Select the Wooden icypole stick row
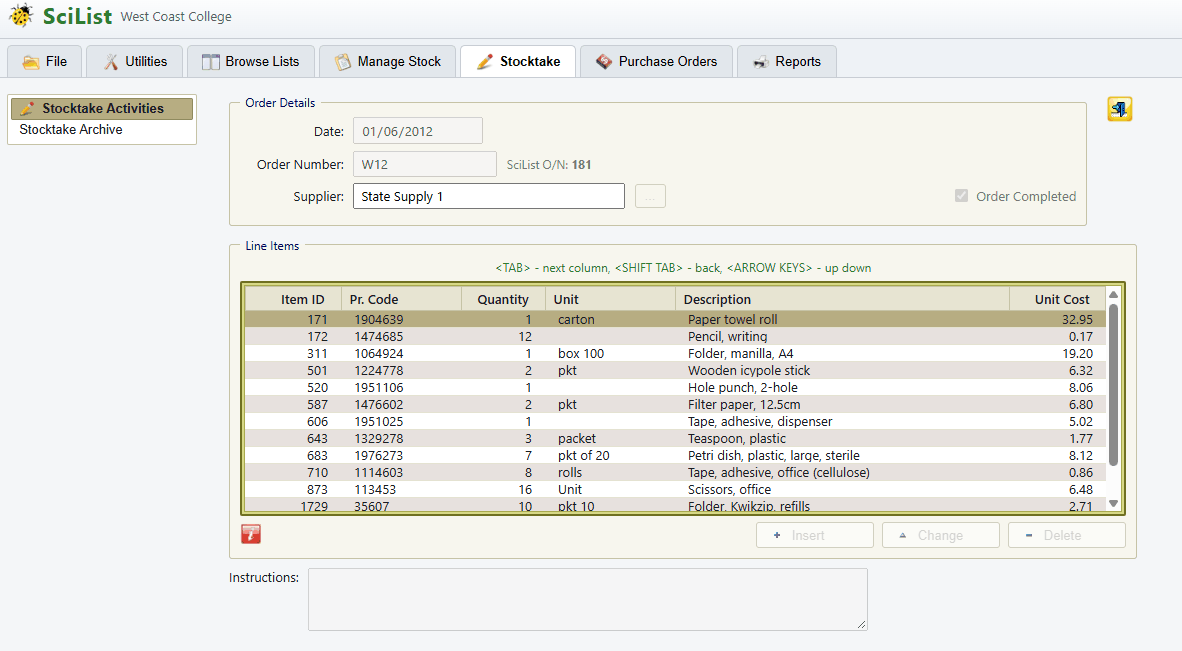Image resolution: width=1182 pixels, height=651 pixels. coord(675,371)
